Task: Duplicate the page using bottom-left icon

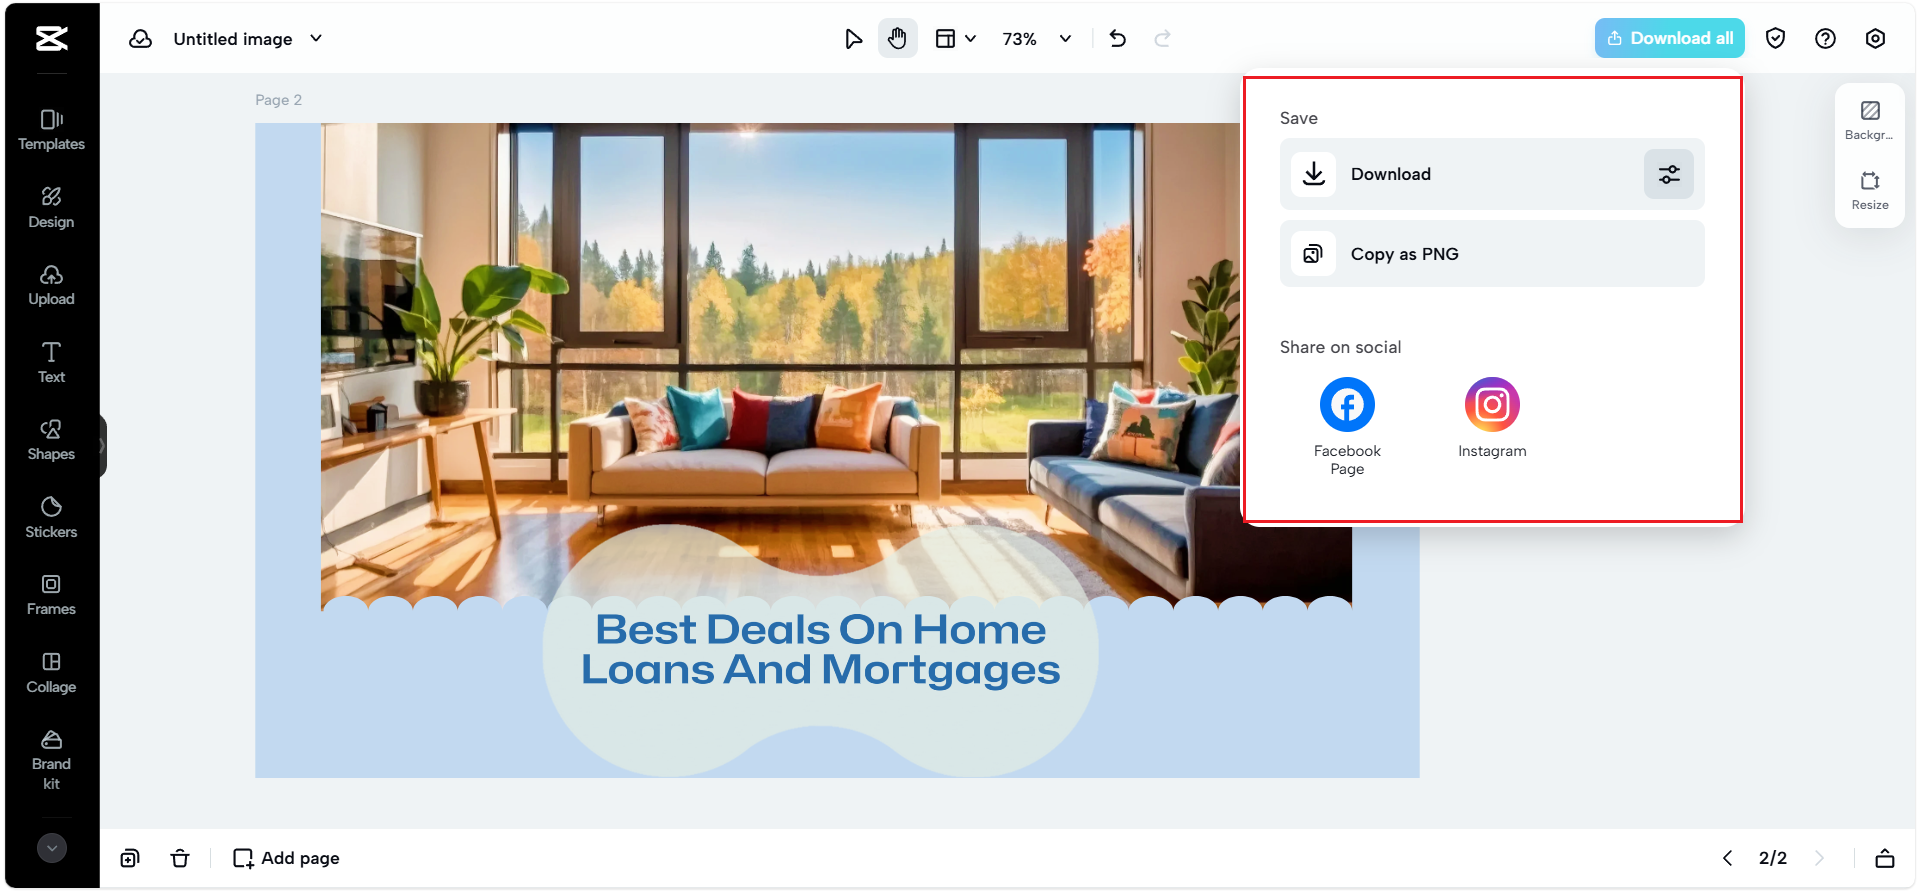Action: [130, 858]
